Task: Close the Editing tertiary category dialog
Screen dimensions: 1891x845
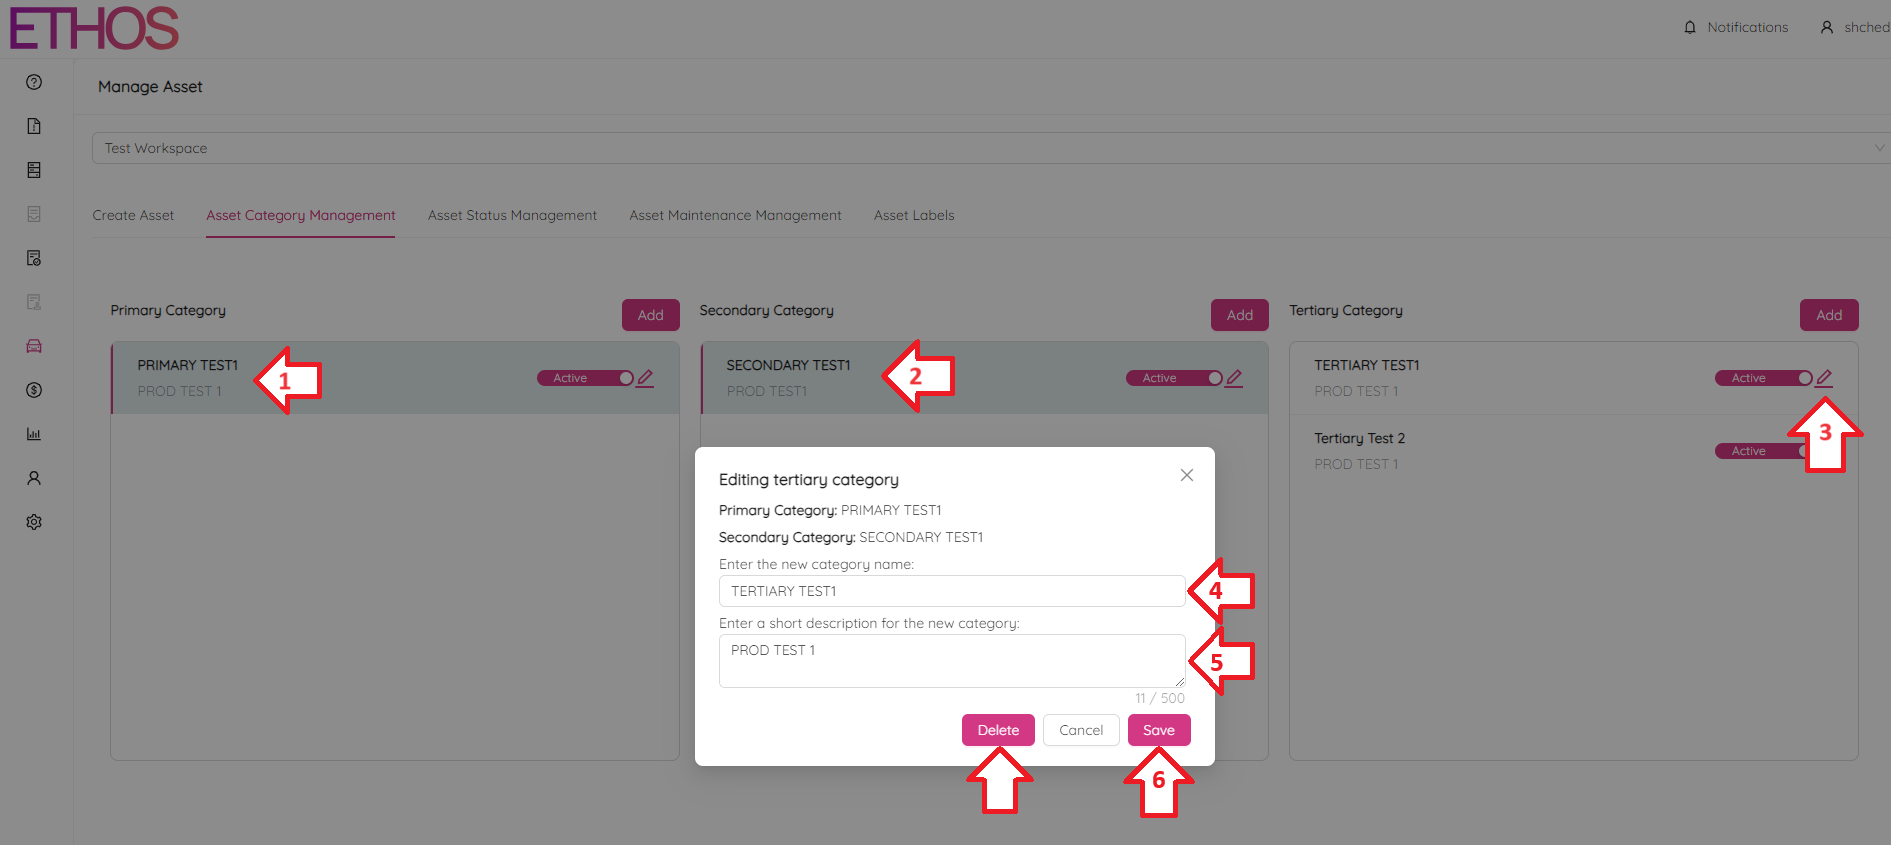Action: [1187, 475]
